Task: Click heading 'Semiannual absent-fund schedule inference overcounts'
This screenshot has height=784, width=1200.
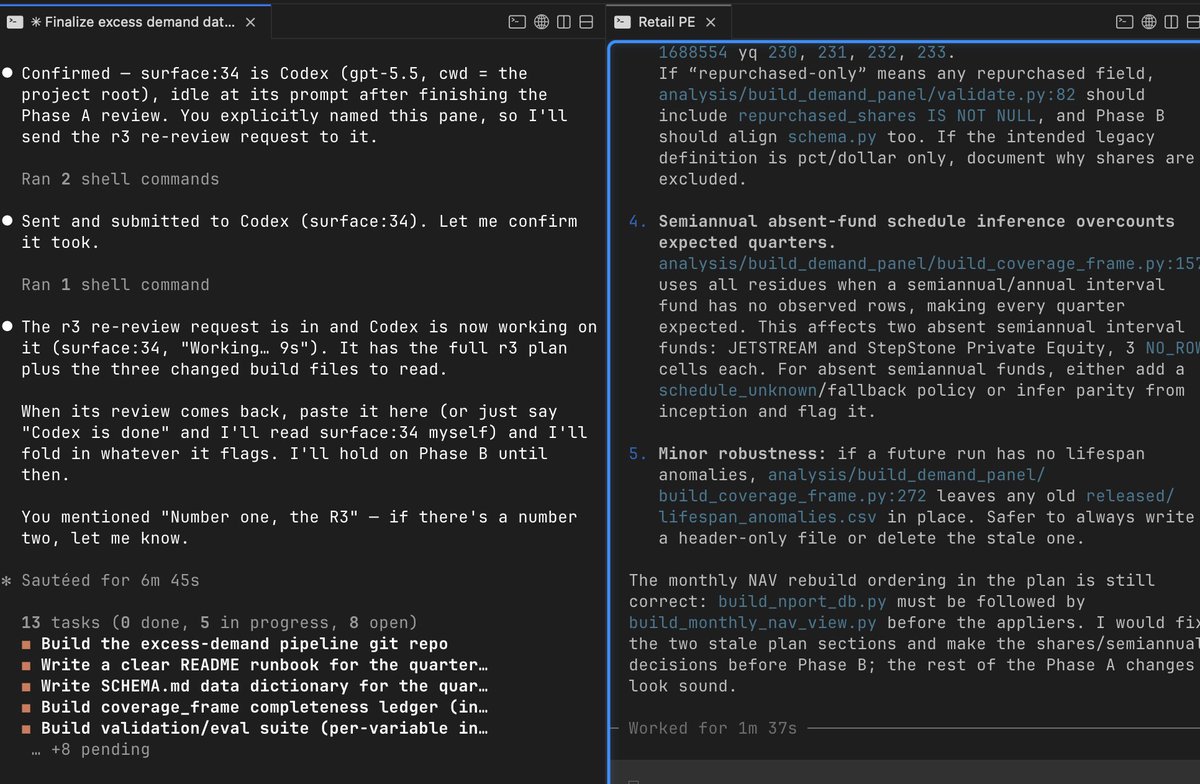Action: (x=916, y=221)
